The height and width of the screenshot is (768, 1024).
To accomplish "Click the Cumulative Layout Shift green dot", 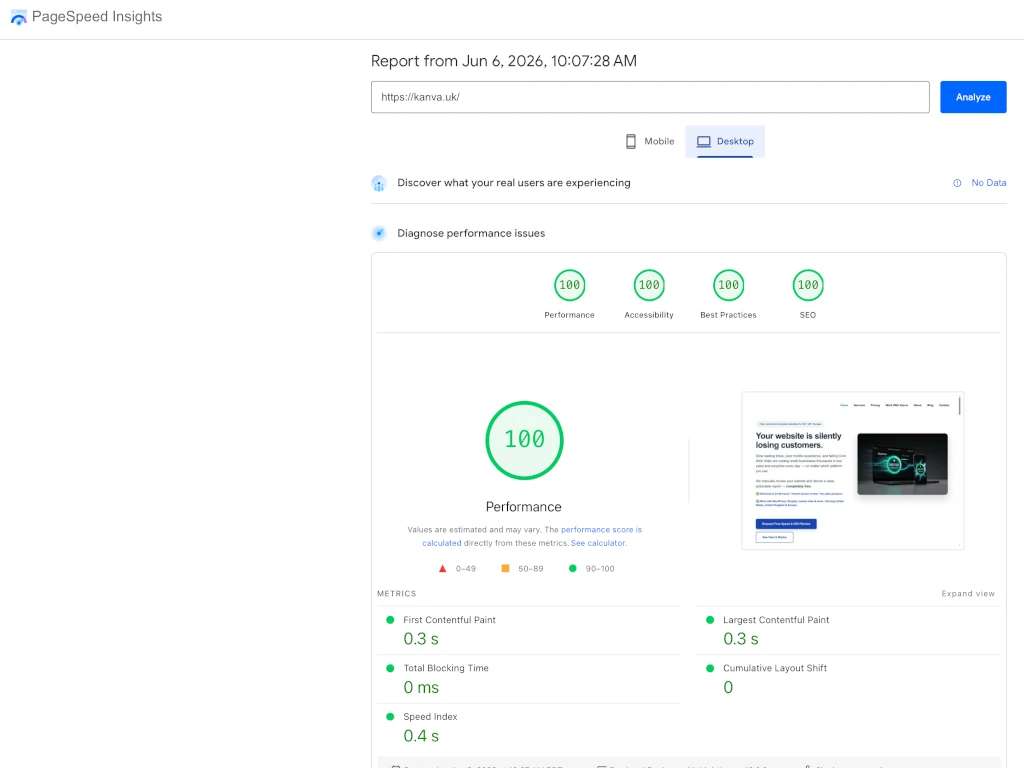I will (x=710, y=668).
